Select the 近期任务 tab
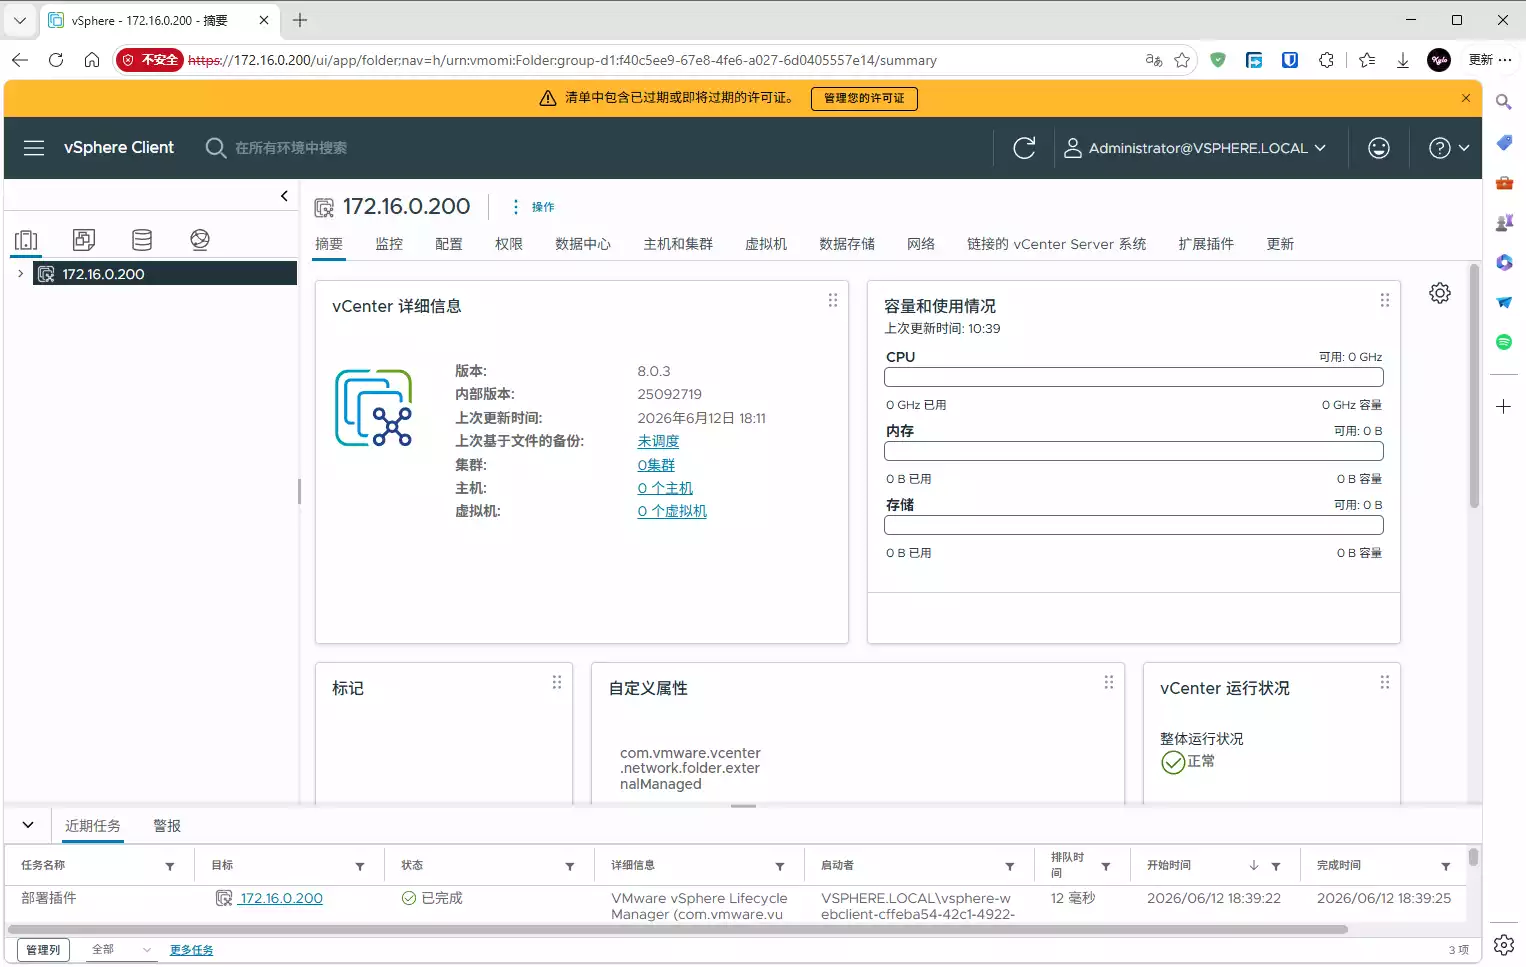The width and height of the screenshot is (1526, 967). [93, 826]
